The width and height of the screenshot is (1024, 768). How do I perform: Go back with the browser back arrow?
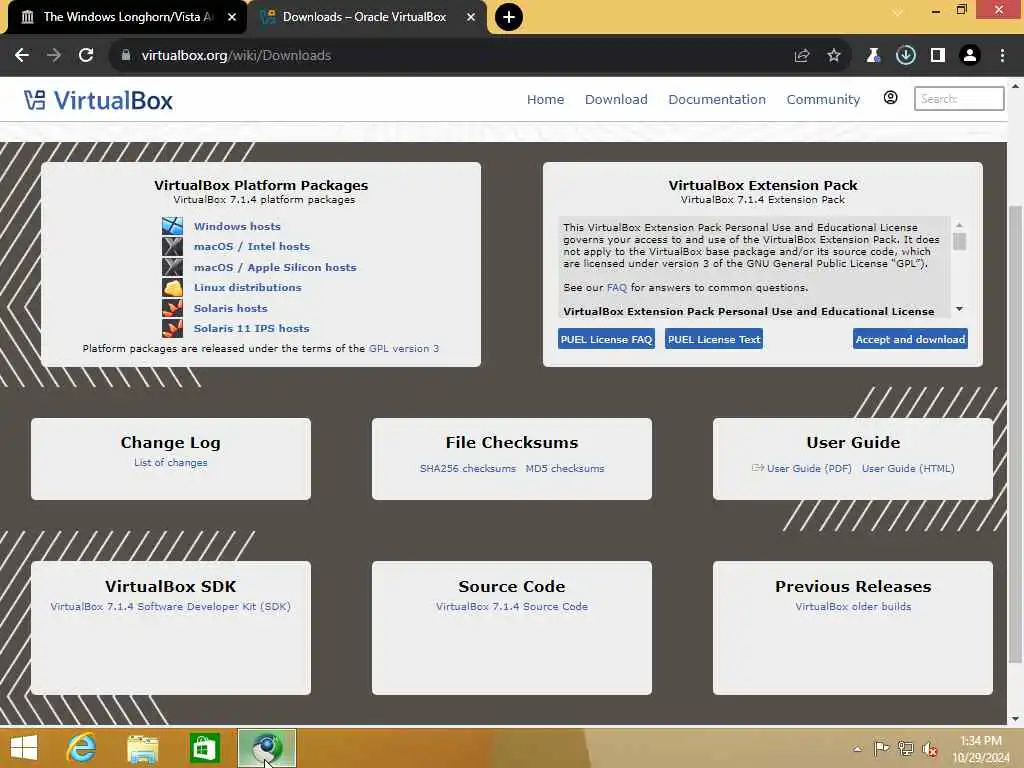tap(22, 56)
